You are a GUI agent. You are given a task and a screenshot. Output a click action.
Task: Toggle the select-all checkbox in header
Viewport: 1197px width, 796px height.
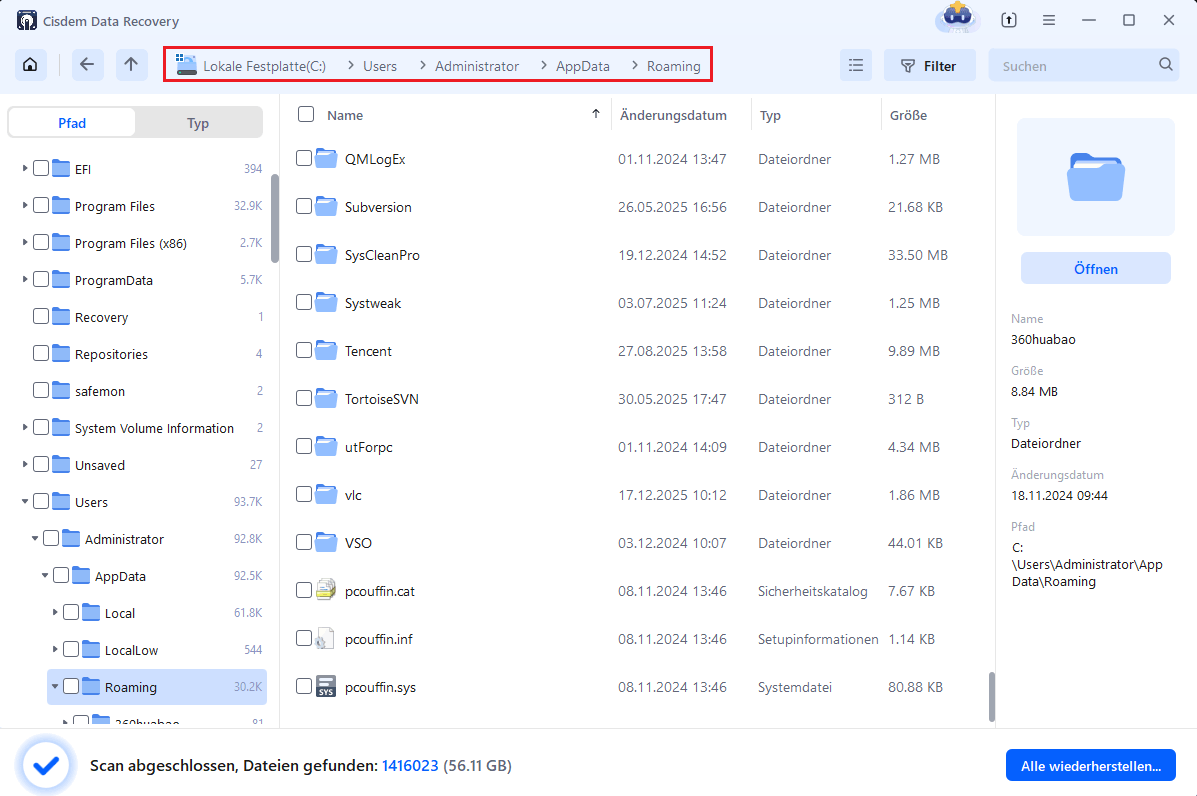click(x=306, y=115)
